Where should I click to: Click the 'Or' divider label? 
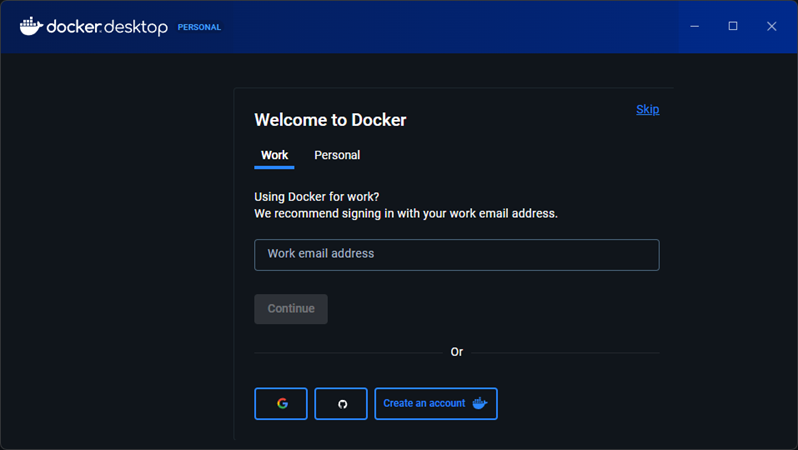(x=457, y=352)
